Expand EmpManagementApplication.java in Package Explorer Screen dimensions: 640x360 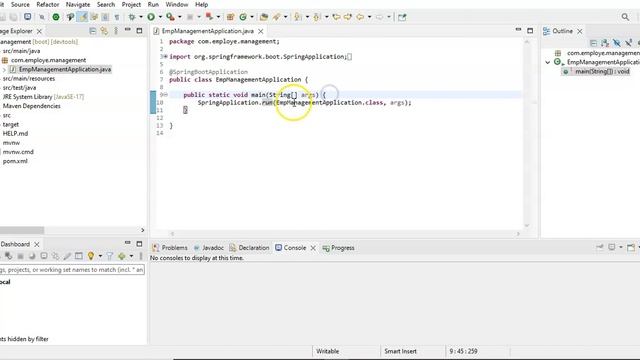tap(4, 70)
